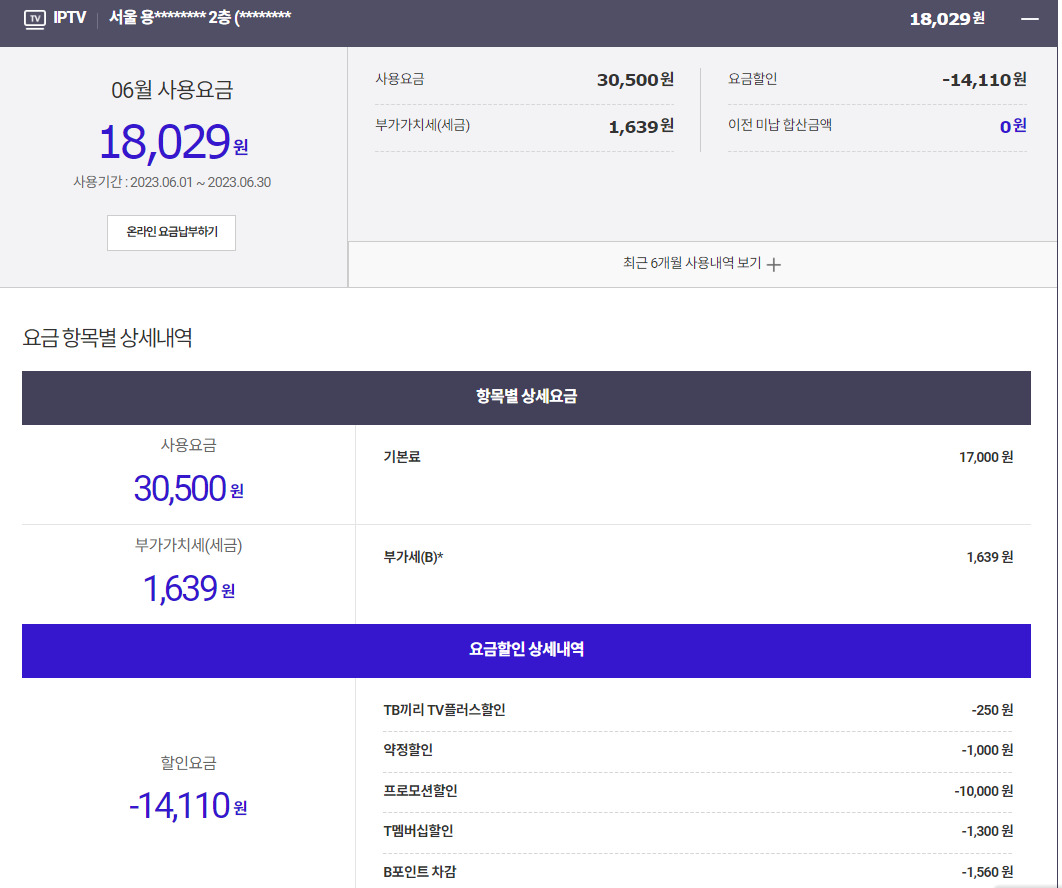Click the 기본료 line item
This screenshot has width=1062, height=888.
pyautogui.click(x=402, y=457)
